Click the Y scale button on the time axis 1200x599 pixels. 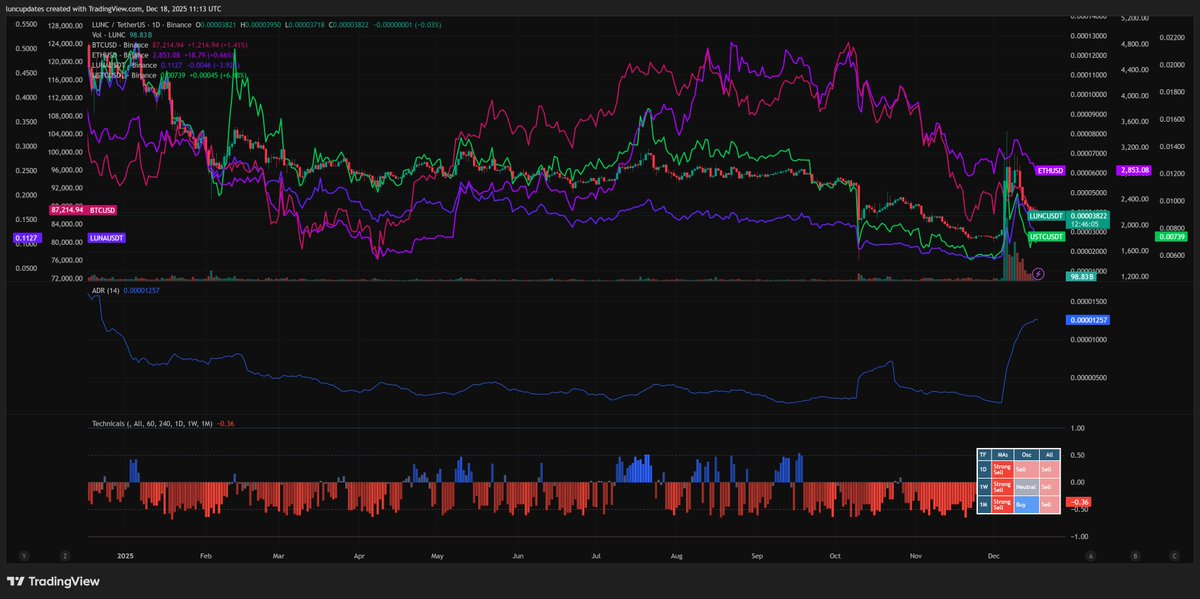point(24,555)
